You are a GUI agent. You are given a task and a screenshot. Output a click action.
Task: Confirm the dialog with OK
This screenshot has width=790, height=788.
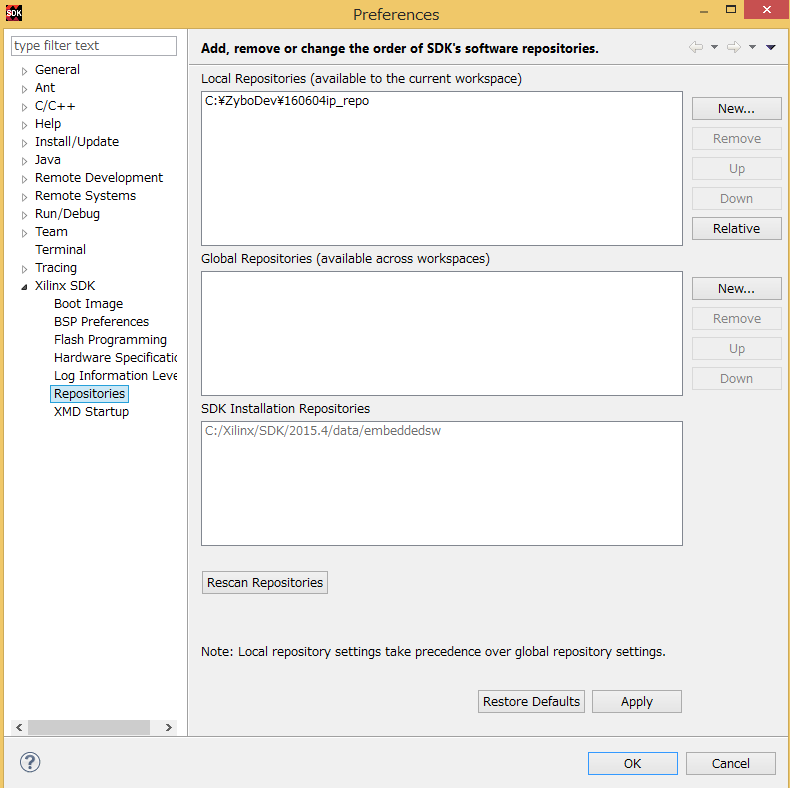pos(632,763)
